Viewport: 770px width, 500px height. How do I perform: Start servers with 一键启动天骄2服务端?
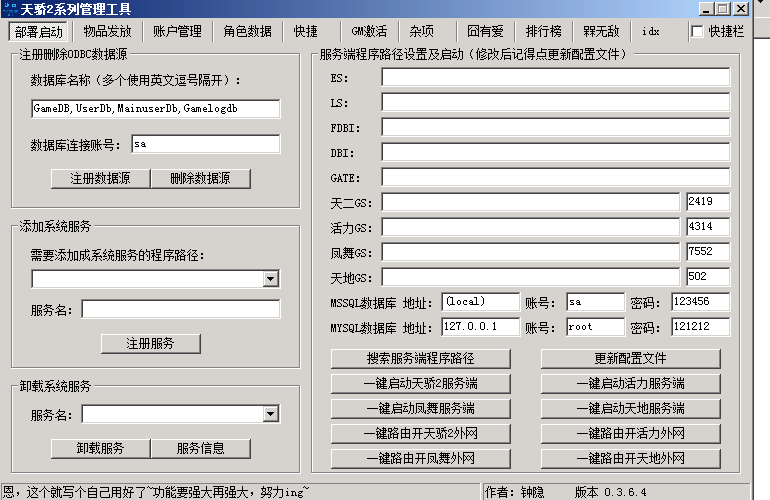(420, 384)
